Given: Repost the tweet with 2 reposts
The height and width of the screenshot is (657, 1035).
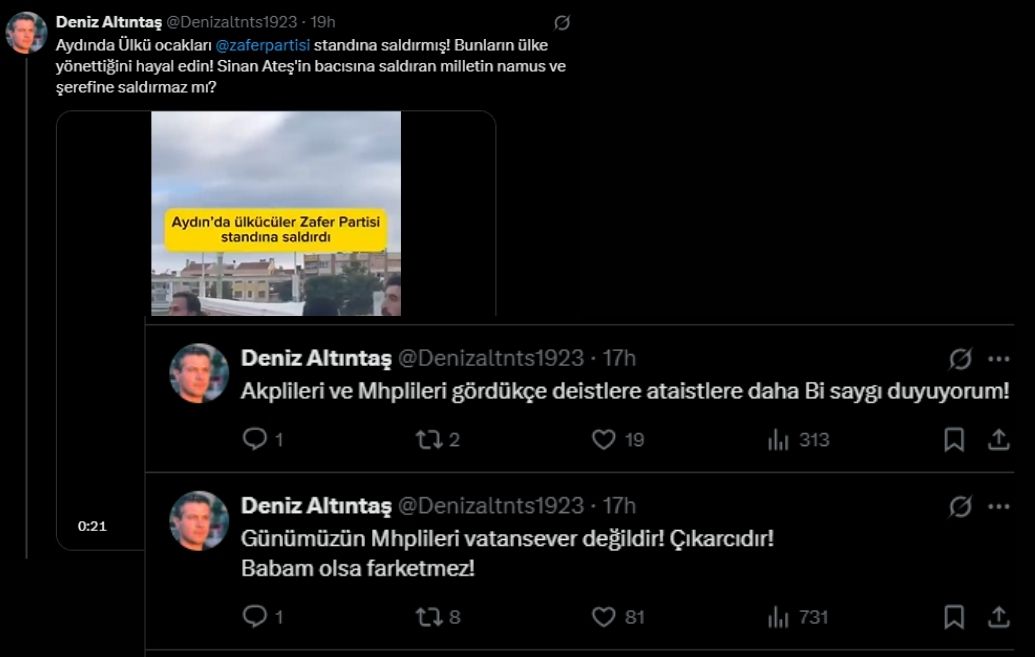Looking at the screenshot, I should [x=429, y=439].
